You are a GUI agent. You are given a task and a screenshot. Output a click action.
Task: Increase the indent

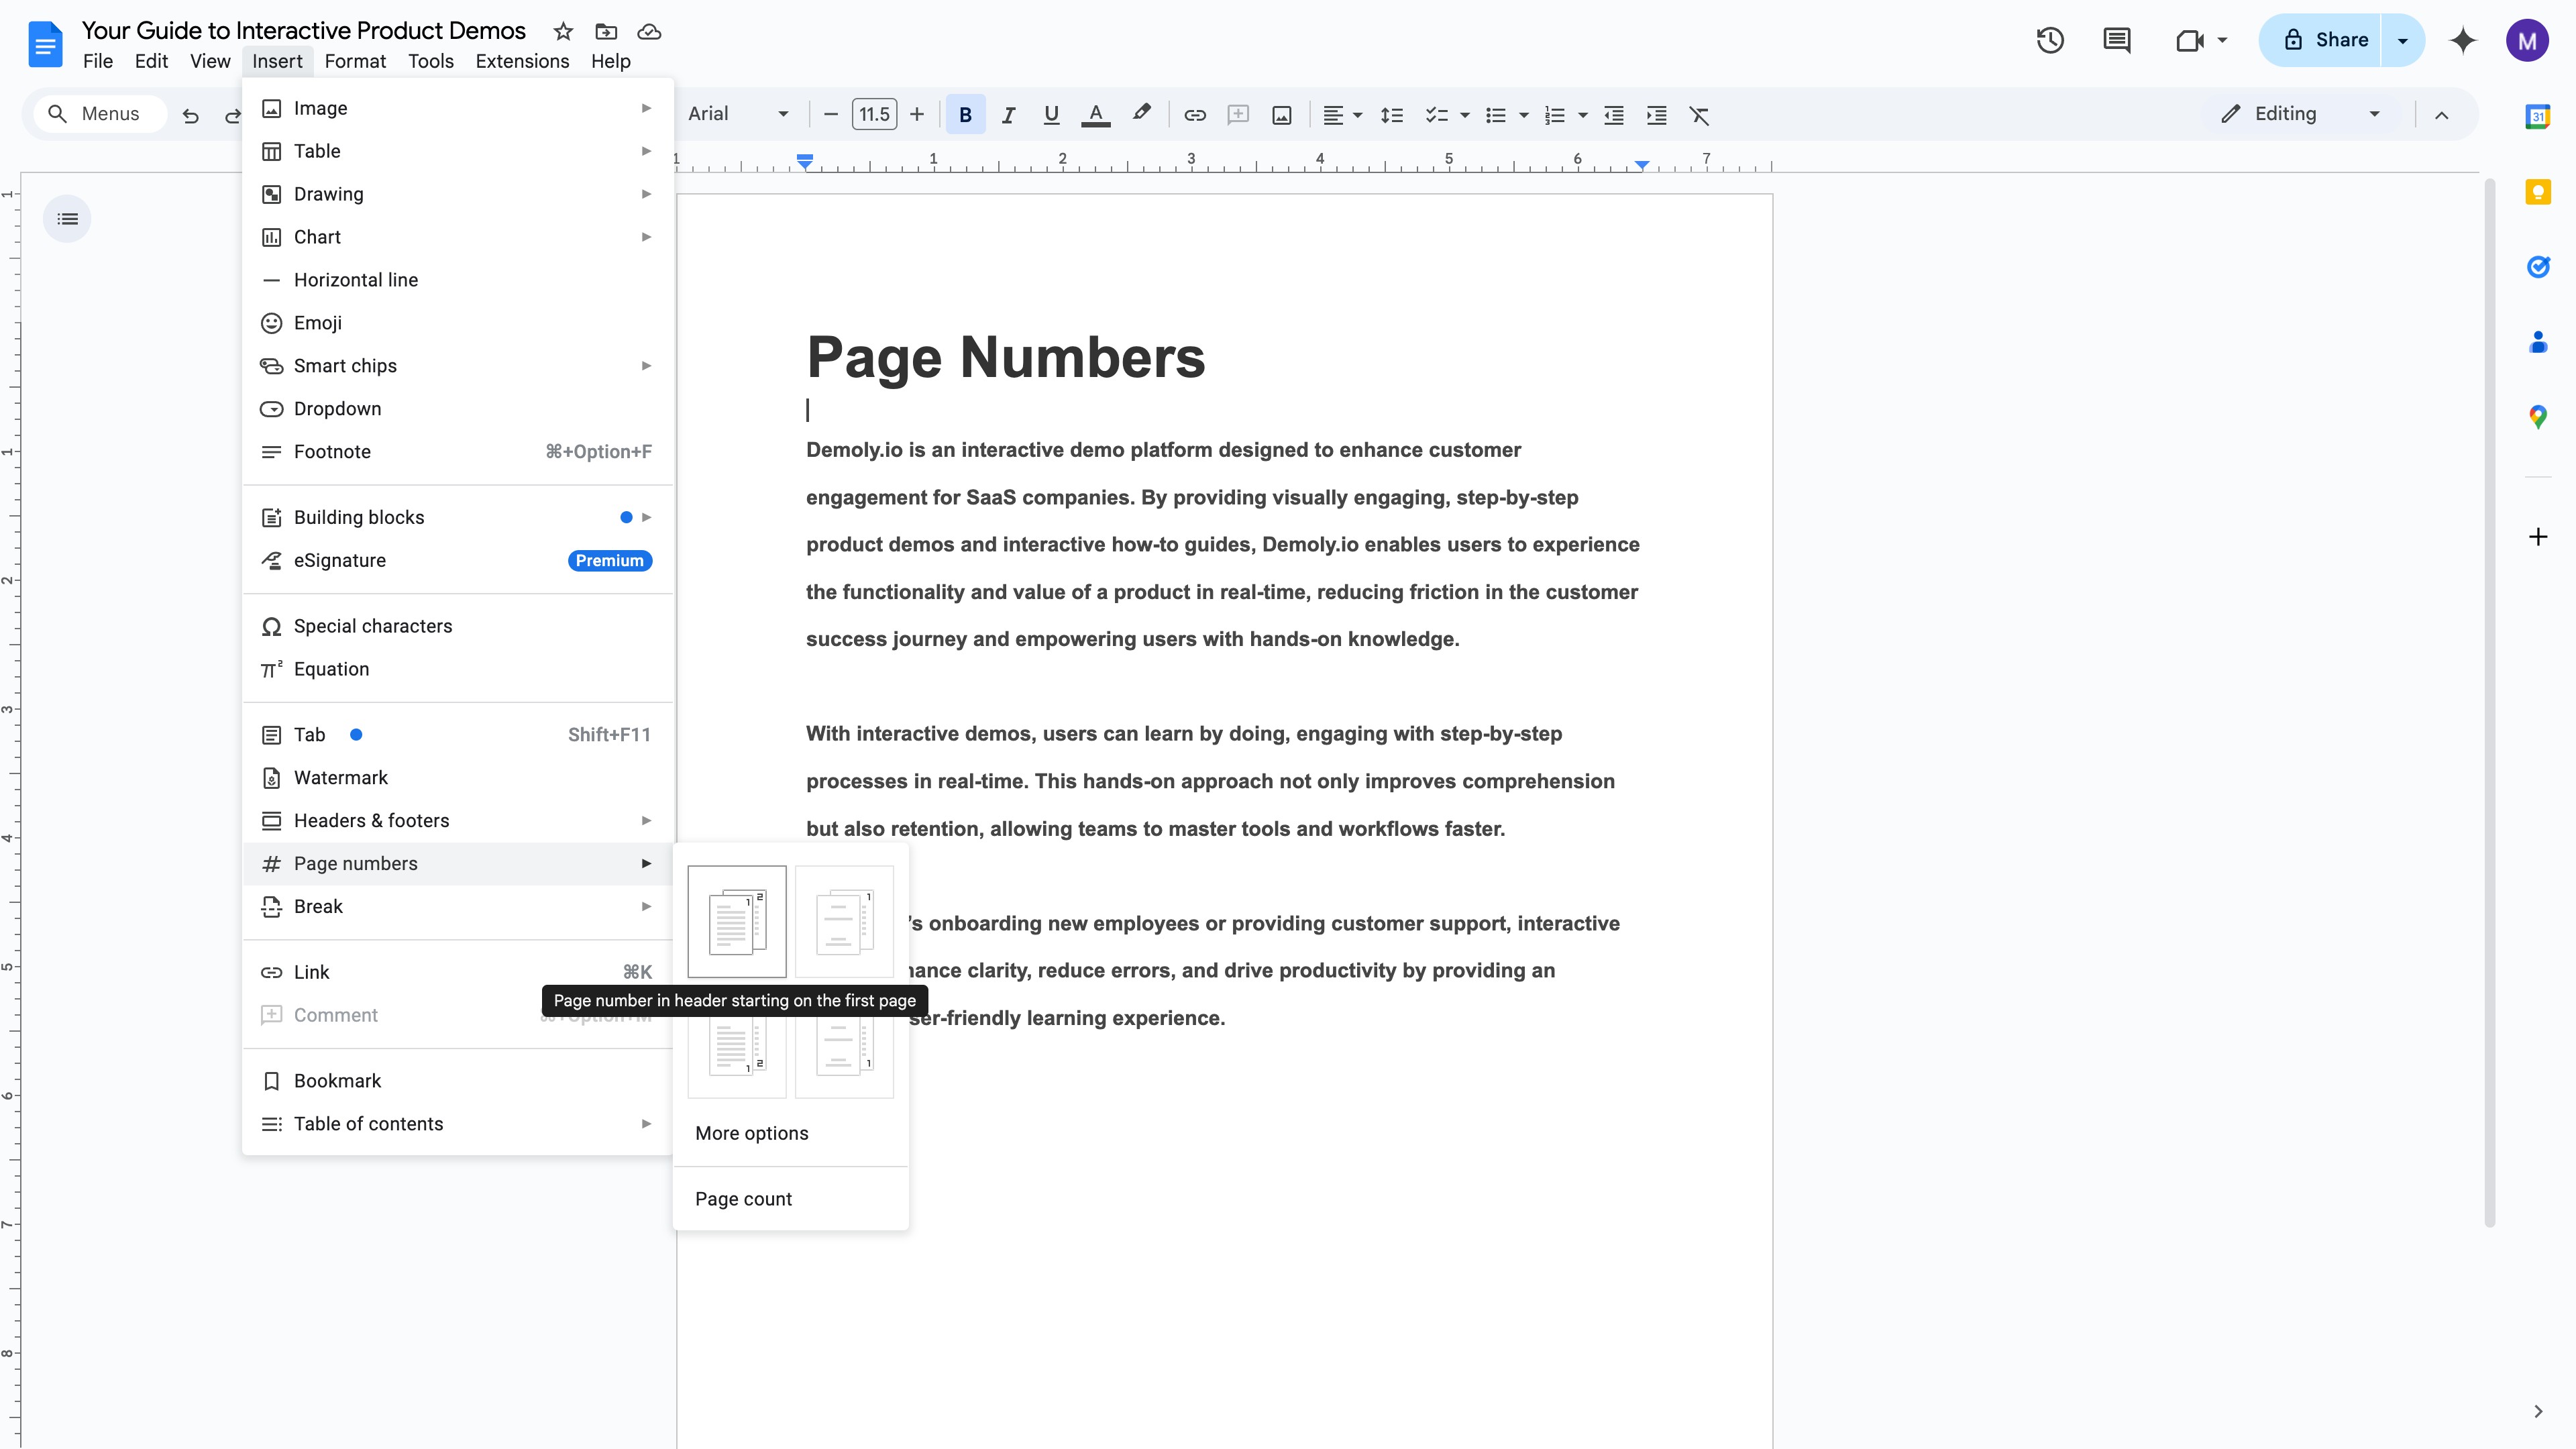(x=1656, y=115)
